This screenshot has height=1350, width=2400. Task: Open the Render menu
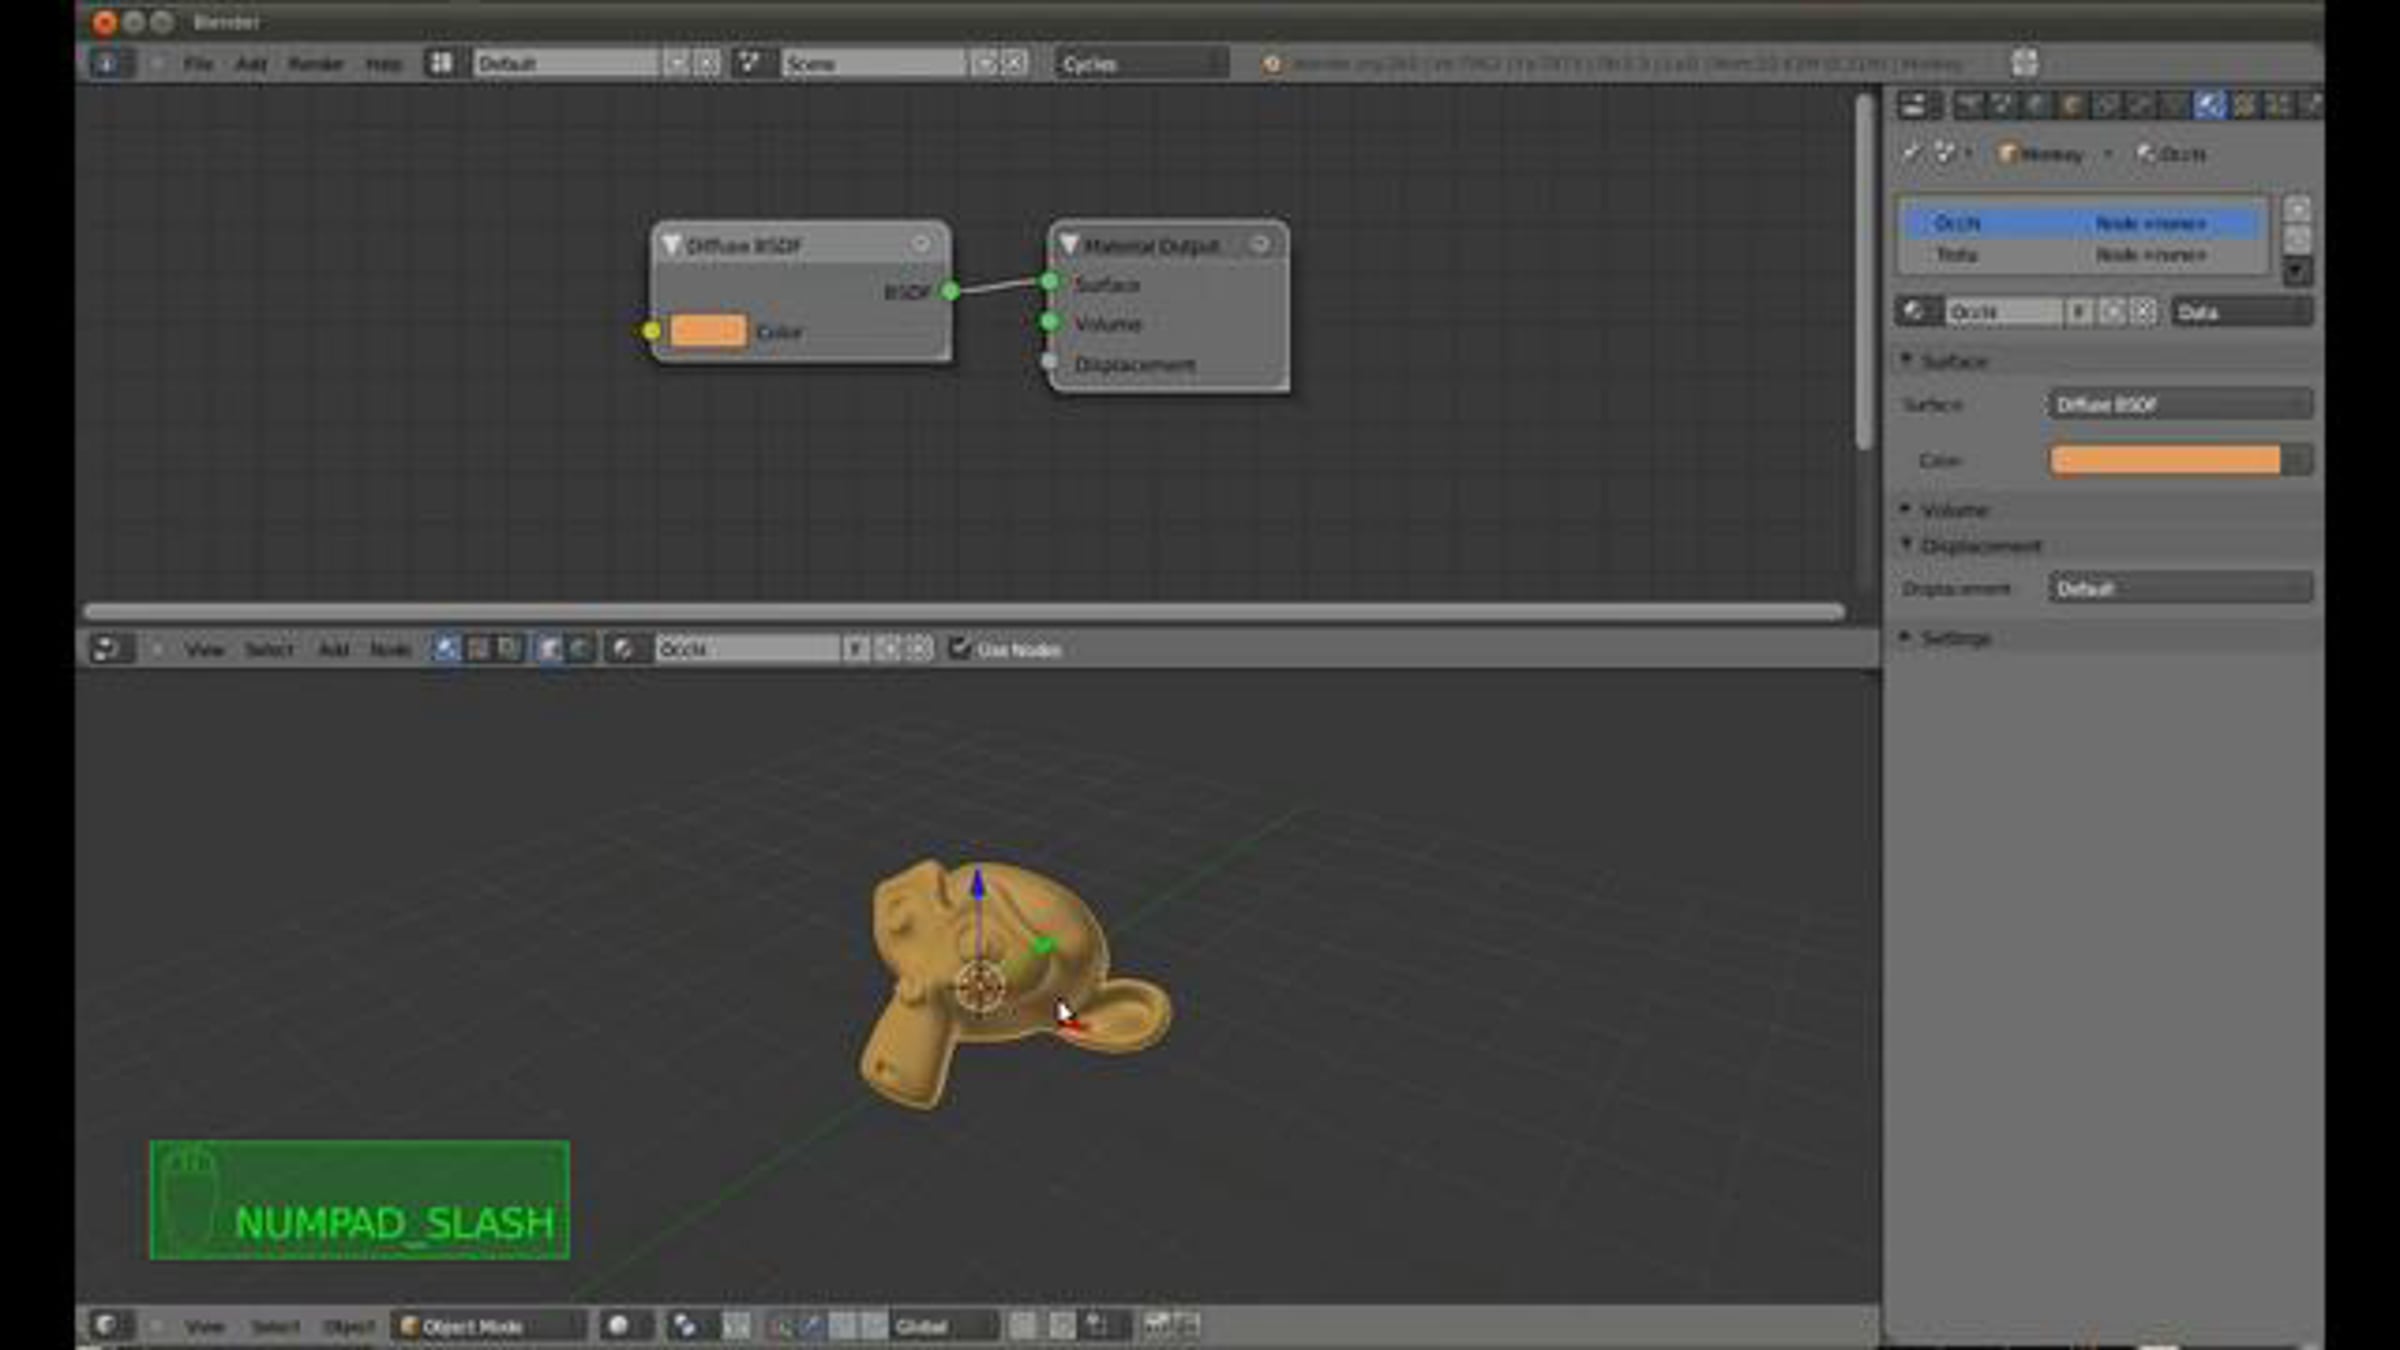315,64
